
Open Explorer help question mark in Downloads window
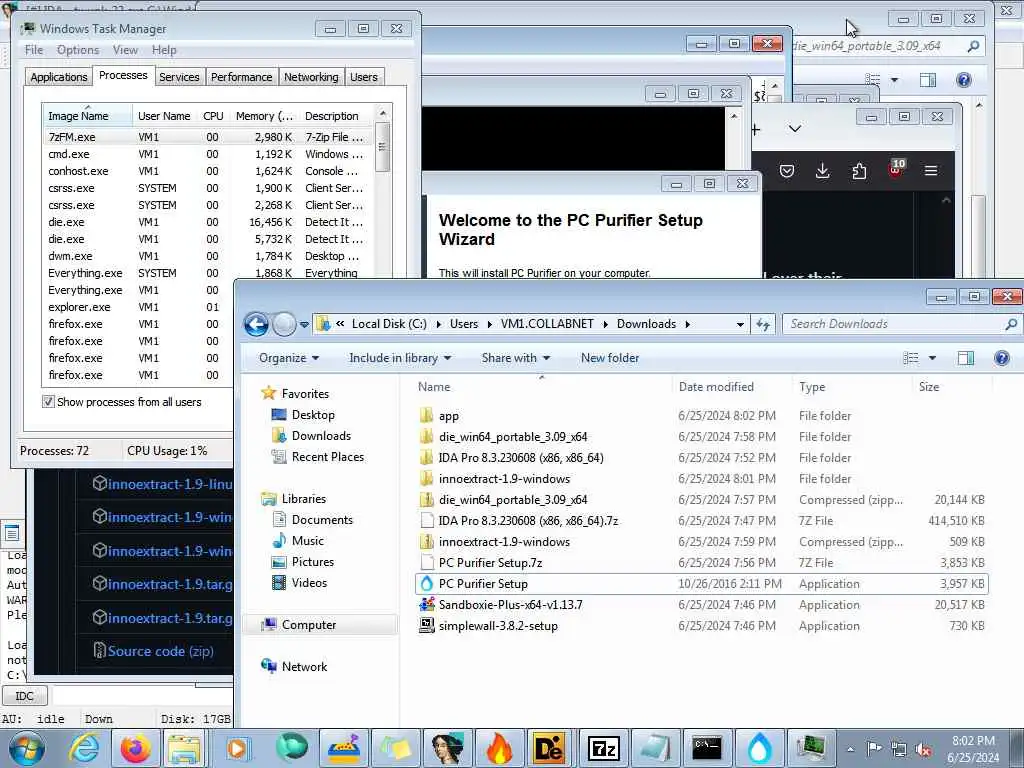(x=1001, y=358)
